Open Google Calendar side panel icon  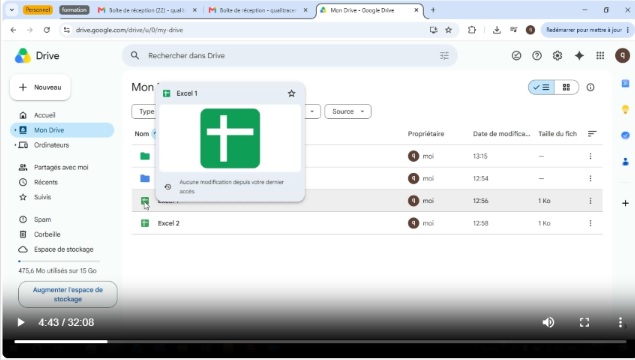(625, 83)
